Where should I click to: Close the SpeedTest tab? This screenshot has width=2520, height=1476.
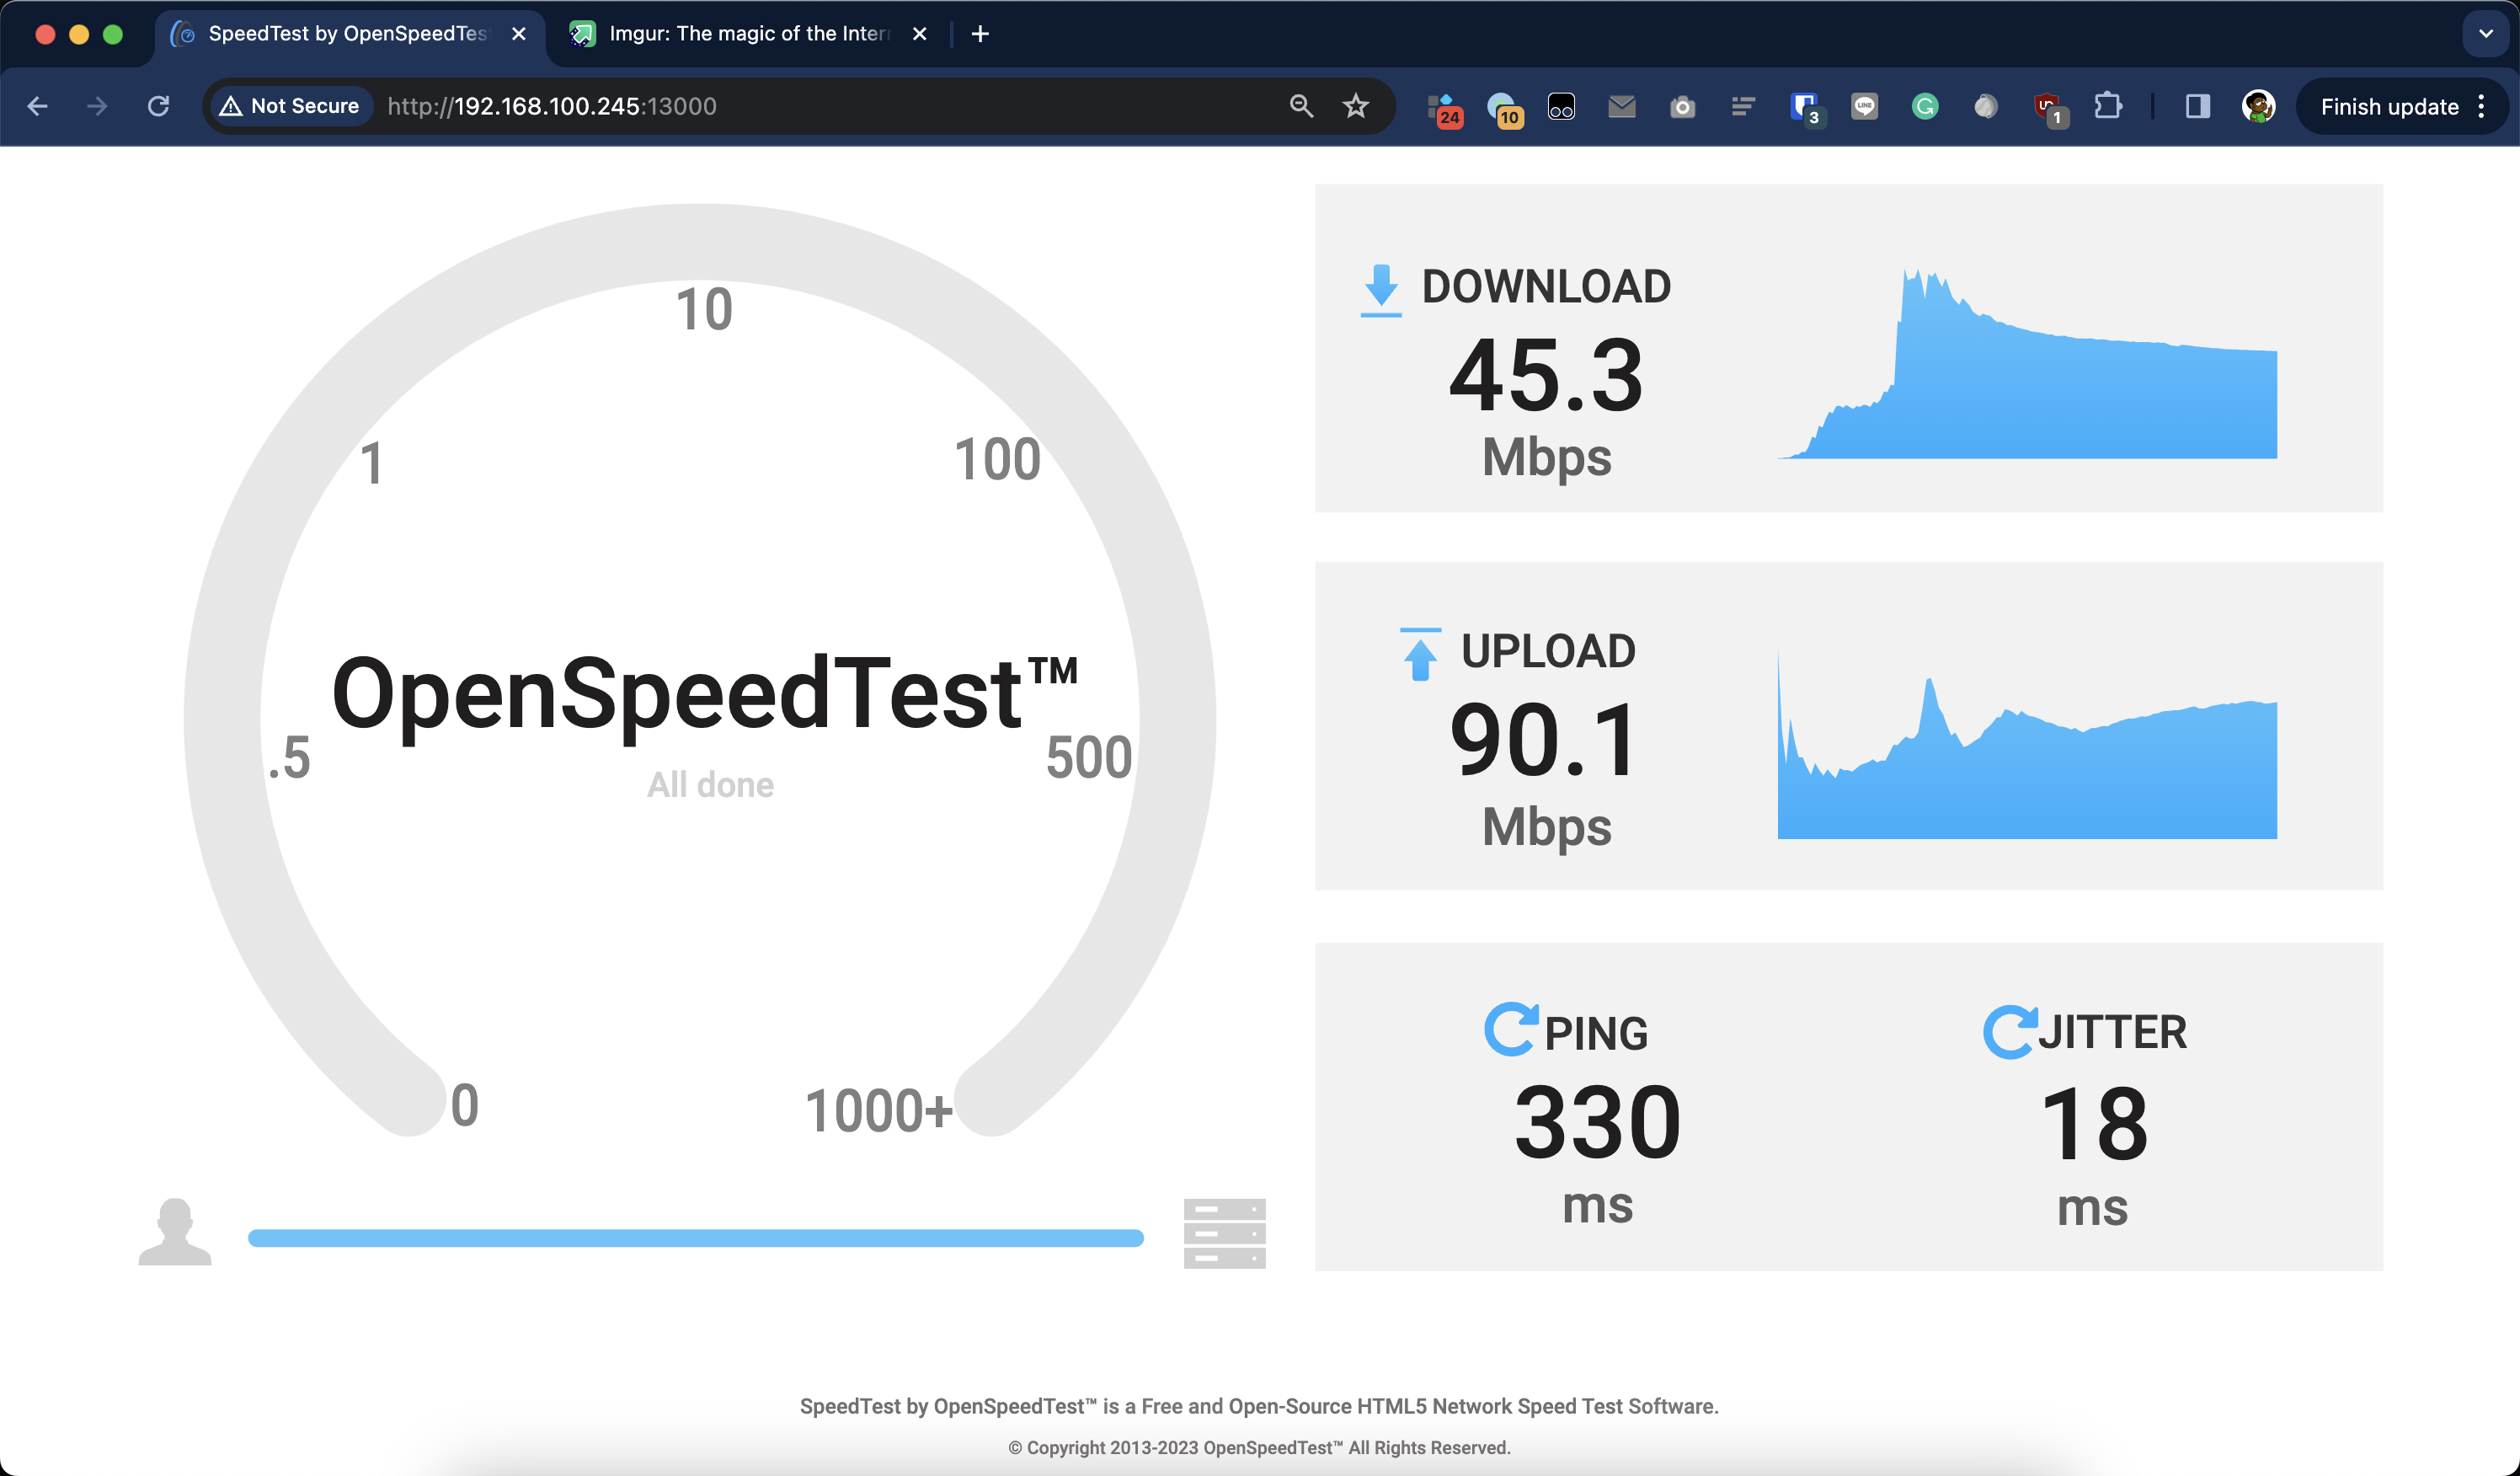[519, 34]
